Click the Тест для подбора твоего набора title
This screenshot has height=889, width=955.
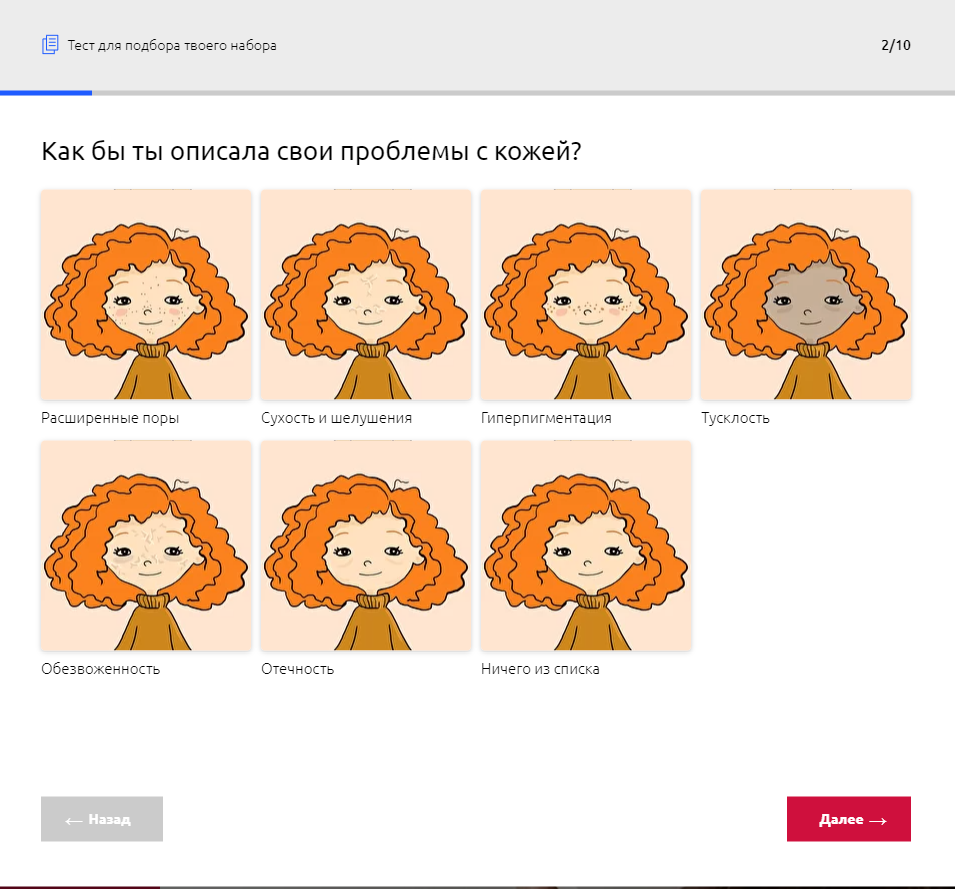pos(172,46)
